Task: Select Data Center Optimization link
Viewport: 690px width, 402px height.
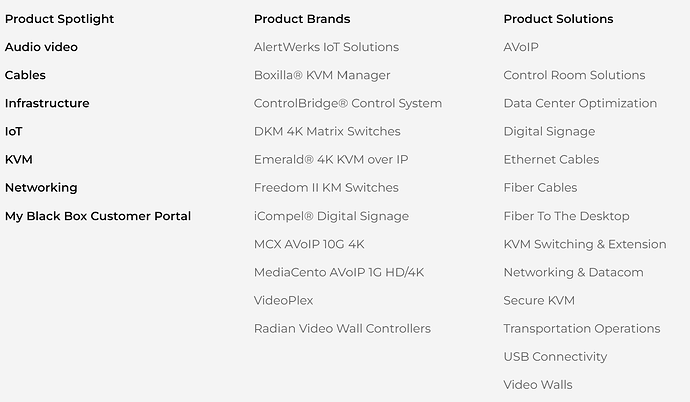Action: 580,103
